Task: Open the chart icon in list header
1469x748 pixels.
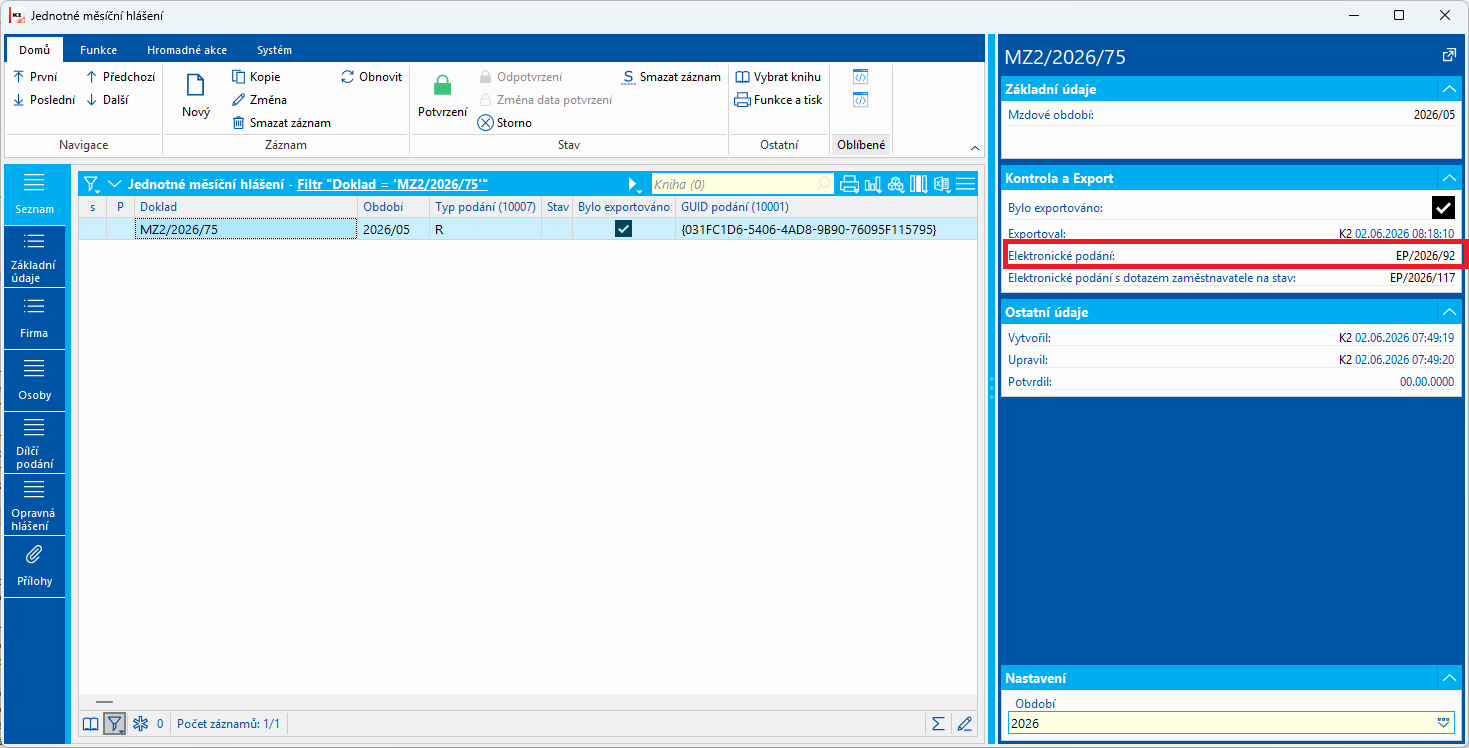Action: tap(872, 184)
